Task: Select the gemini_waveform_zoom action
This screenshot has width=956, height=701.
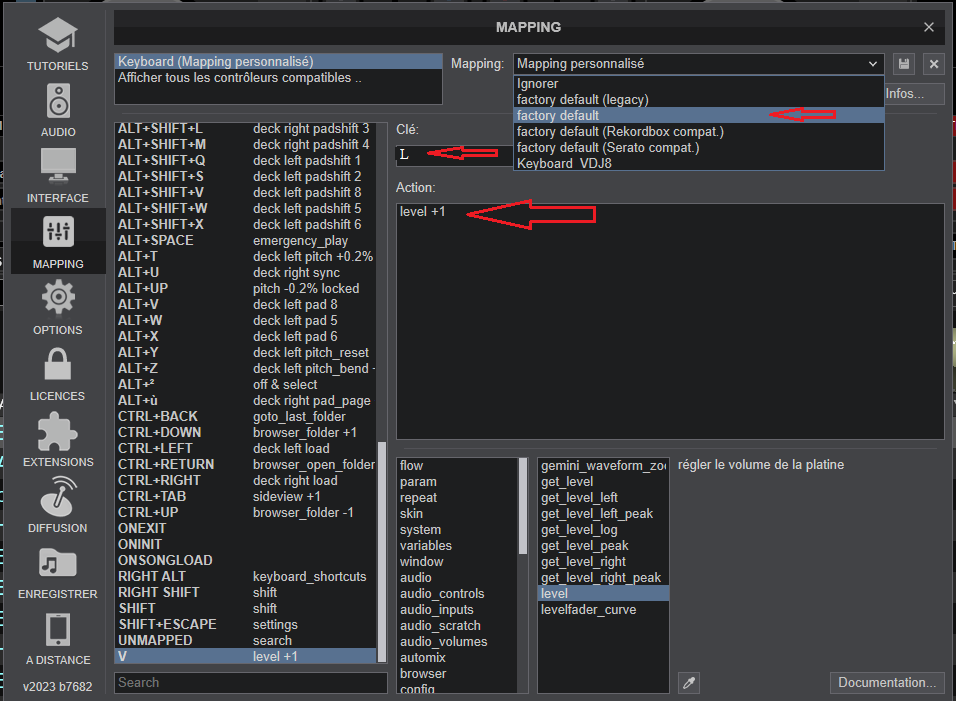Action: [x=604, y=466]
